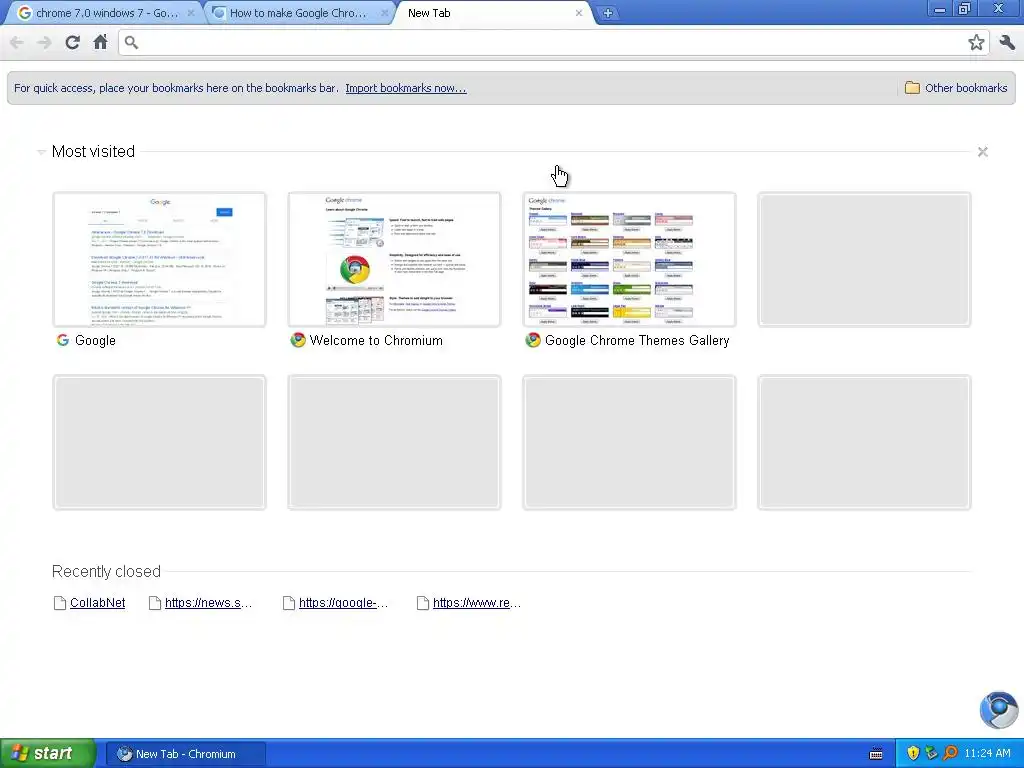Bookmark this page with the star icon
The width and height of the screenshot is (1024, 768).
click(x=976, y=42)
